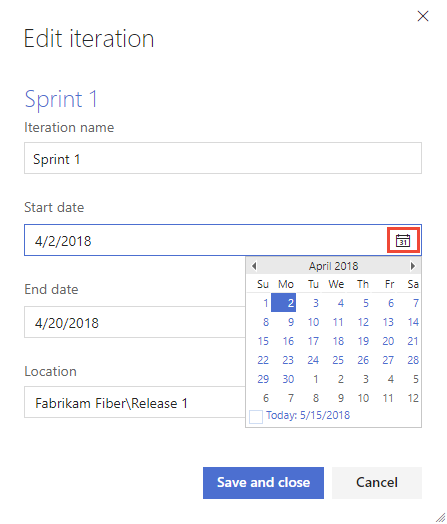Image resolution: width=447 pixels, height=524 pixels.
Task: Open the Start date calendar picker icon
Action: point(403,240)
